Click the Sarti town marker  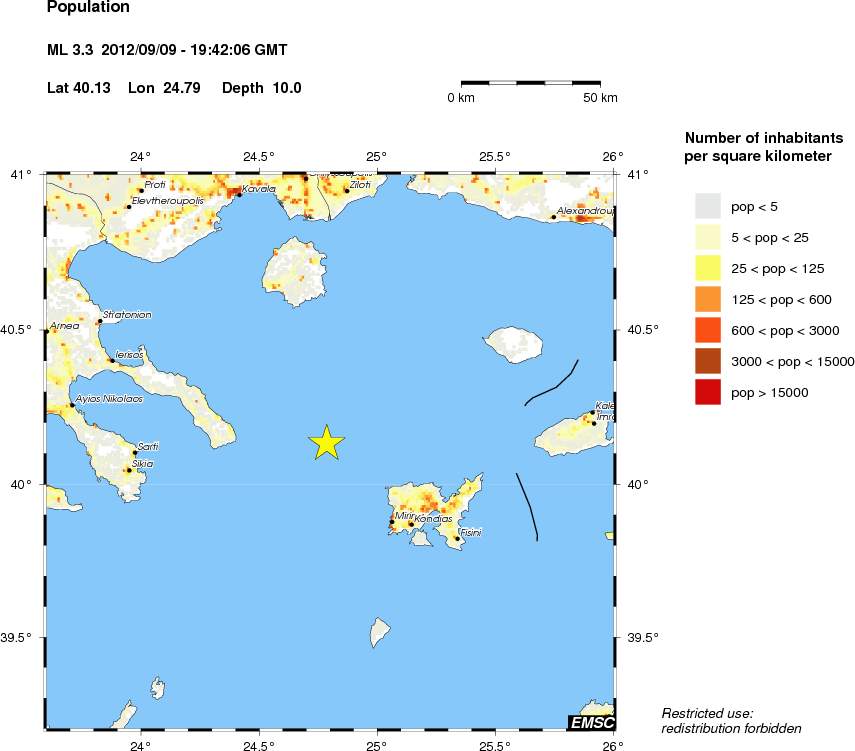135,453
